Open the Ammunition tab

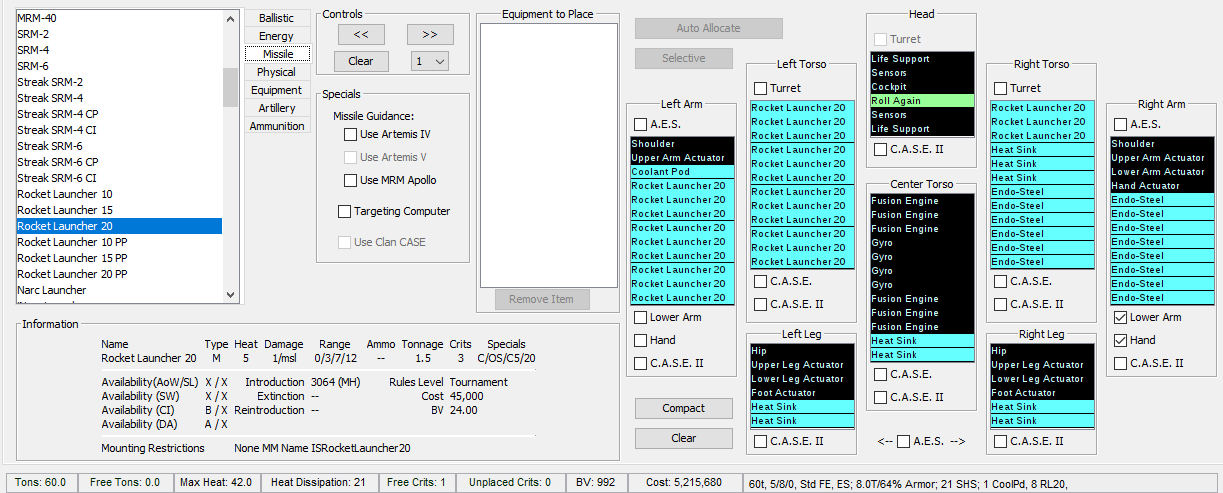(277, 126)
